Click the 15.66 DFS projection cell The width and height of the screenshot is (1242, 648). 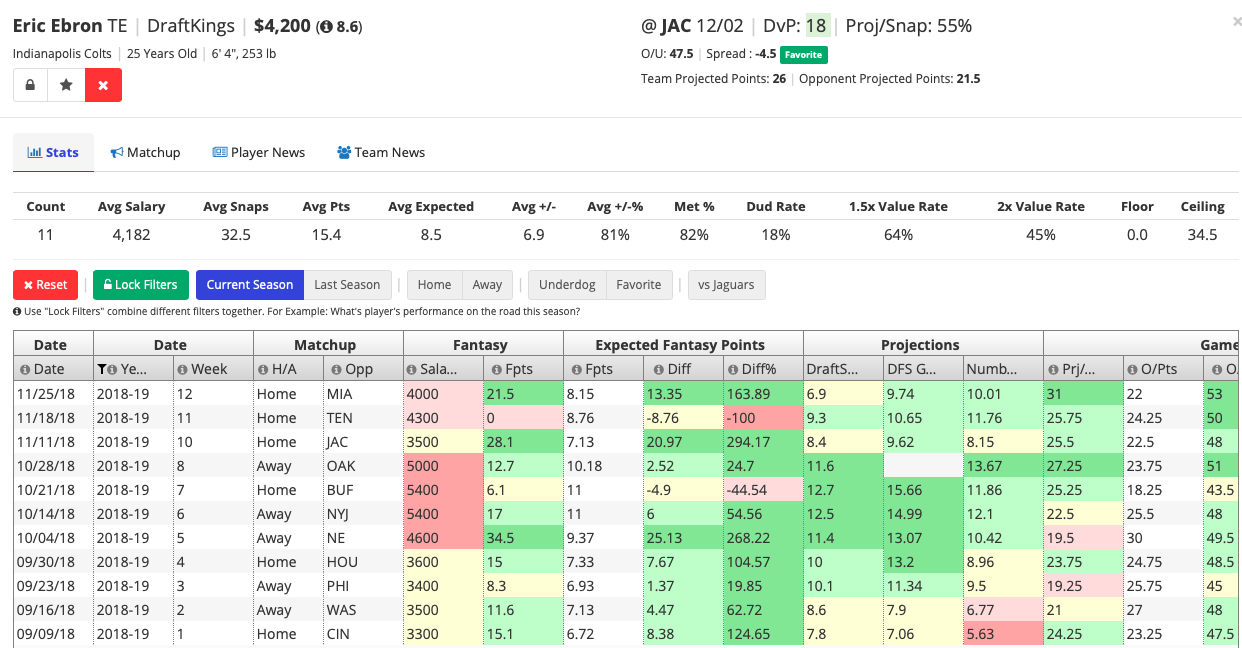pos(923,490)
